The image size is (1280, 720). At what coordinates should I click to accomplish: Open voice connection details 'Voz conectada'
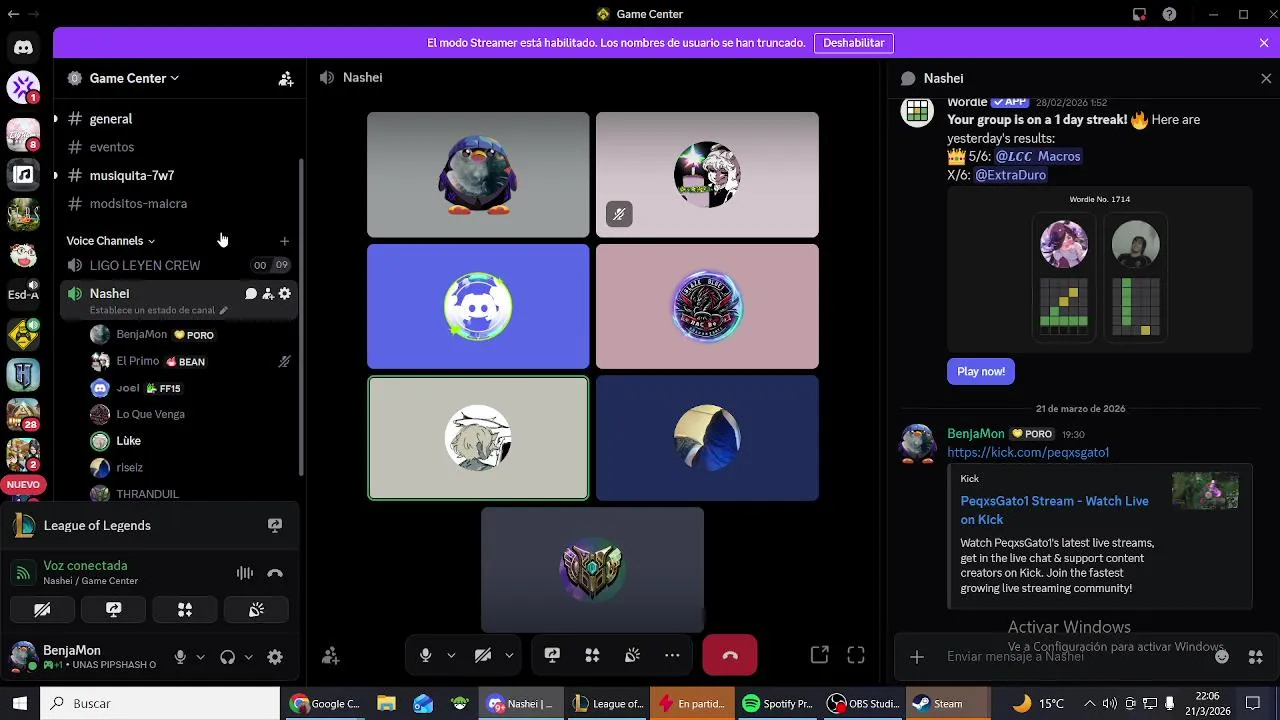(85, 566)
